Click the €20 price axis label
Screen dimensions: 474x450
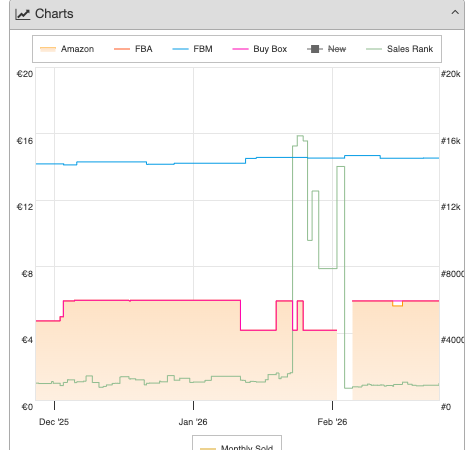click(x=25, y=74)
